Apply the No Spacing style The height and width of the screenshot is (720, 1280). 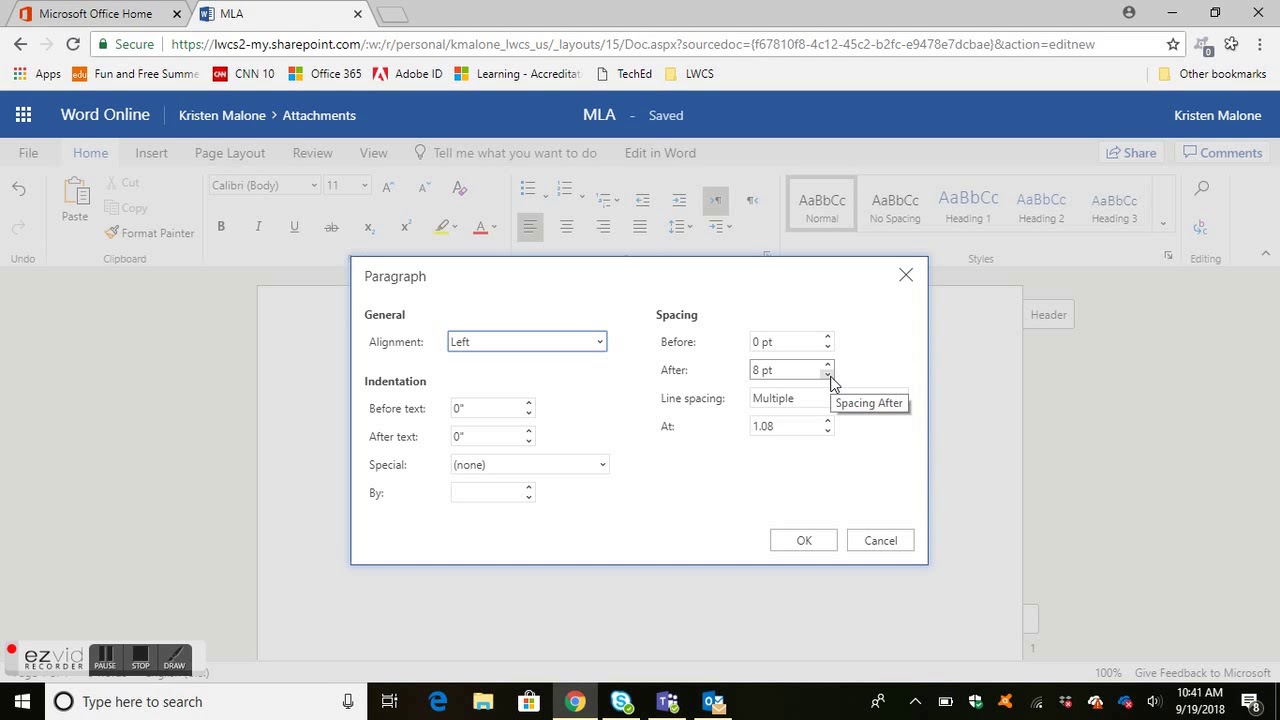point(895,207)
